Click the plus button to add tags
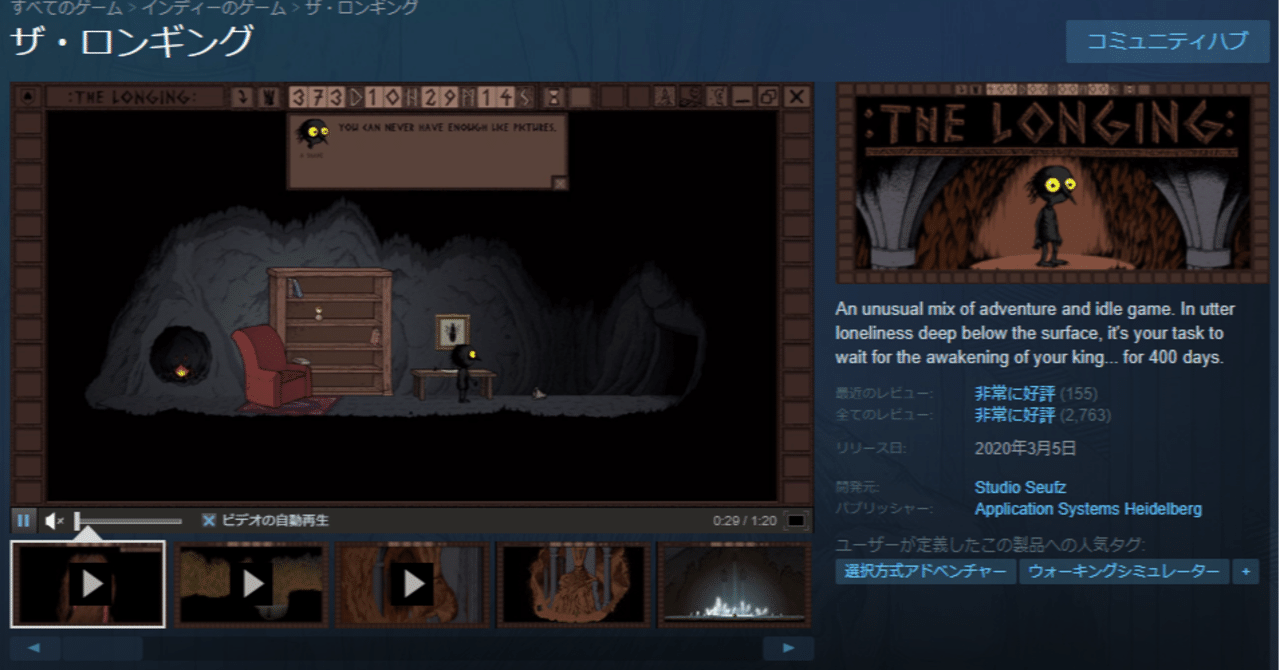This screenshot has height=670, width=1280. 1245,572
